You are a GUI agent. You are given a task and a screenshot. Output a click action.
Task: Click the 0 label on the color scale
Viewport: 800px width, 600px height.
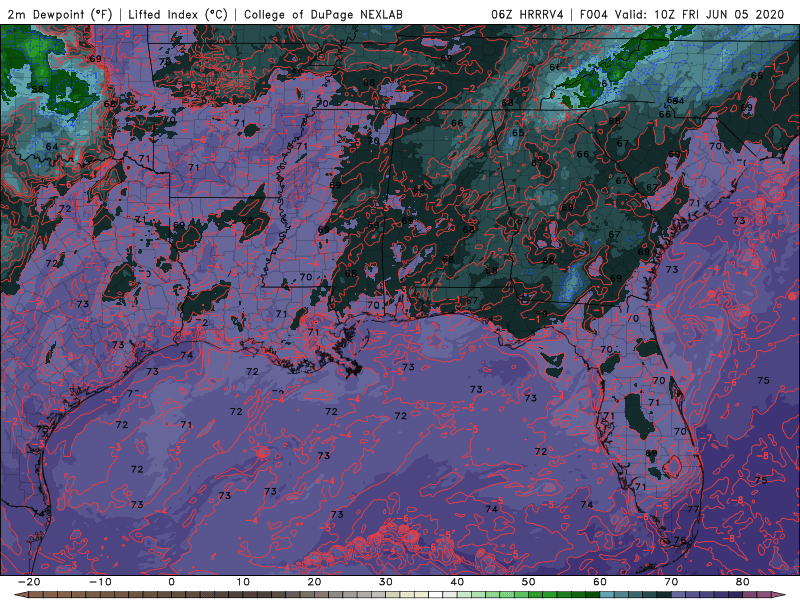tap(171, 582)
